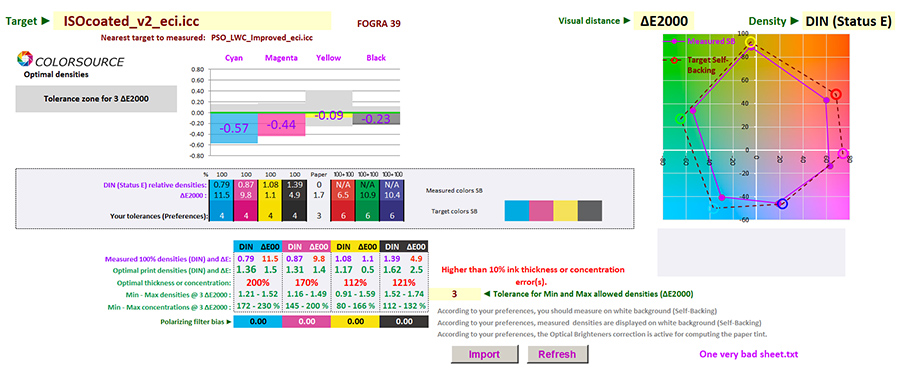Select the blue overprint tolerance cell 6
The width and height of the screenshot is (908, 377).
pyautogui.click(x=391, y=216)
